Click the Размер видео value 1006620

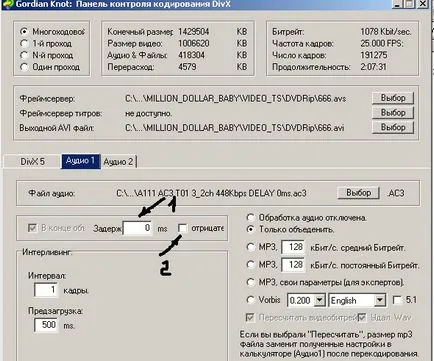point(194,43)
